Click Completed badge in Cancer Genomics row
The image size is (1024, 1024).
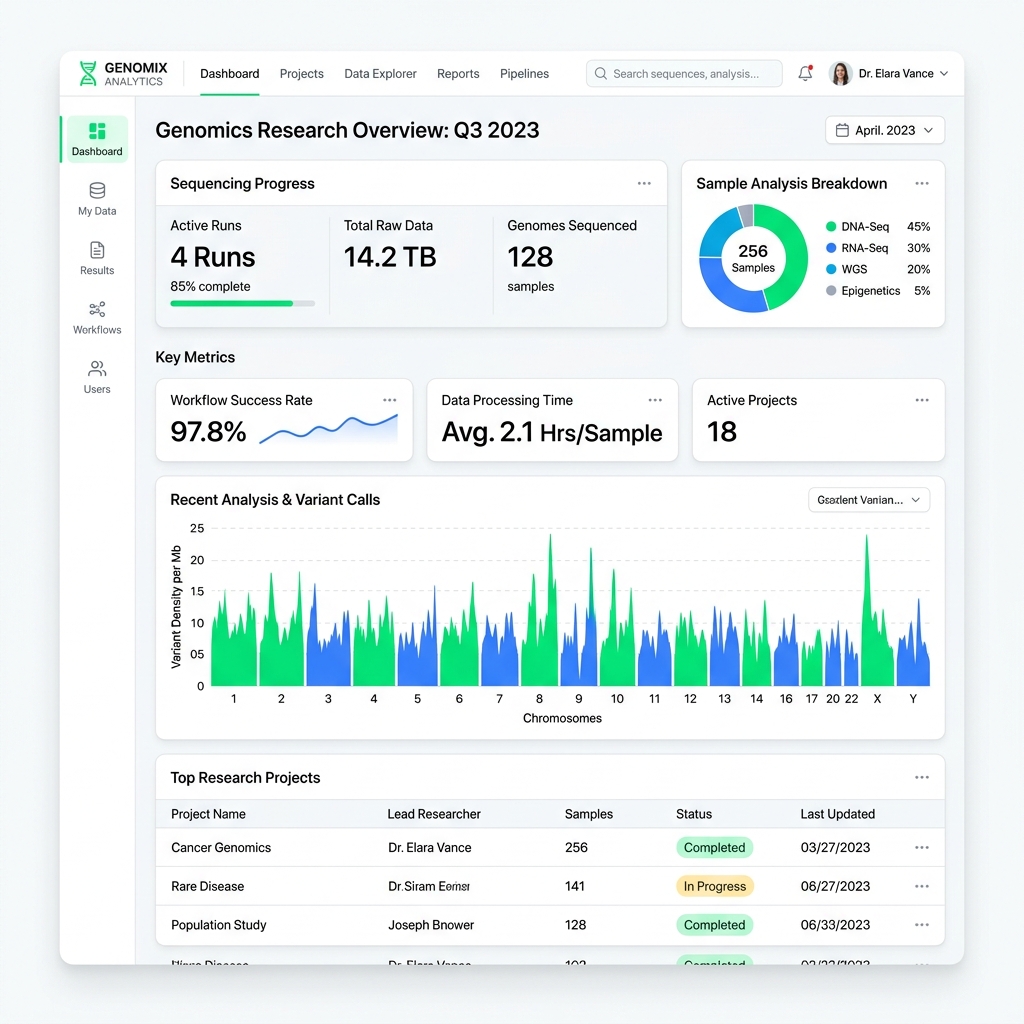coord(714,848)
